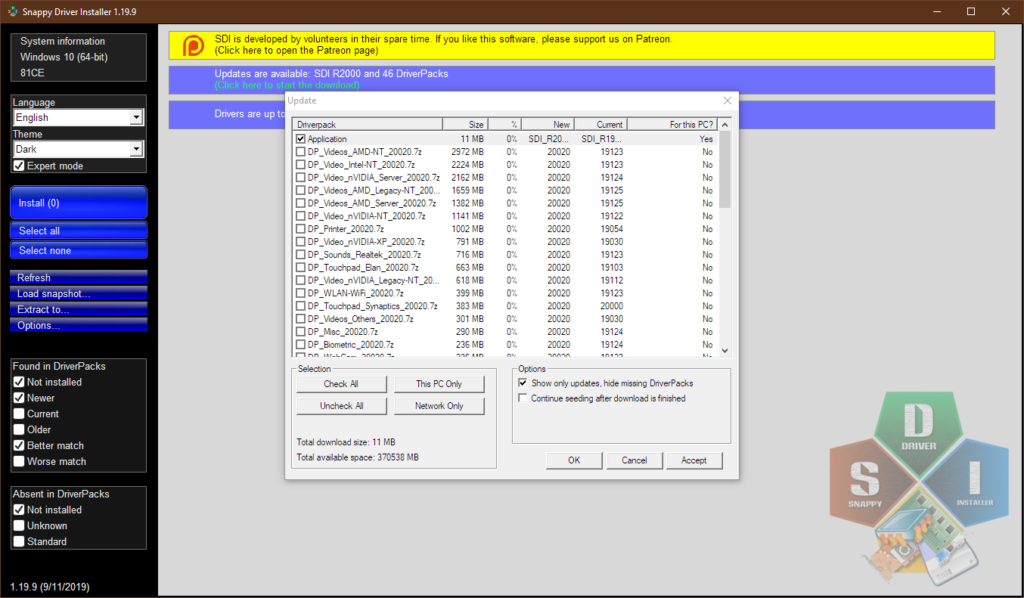The image size is (1024, 598).
Task: Check DP_Video_Intel-NT_20020.7z checkbox
Action: [300, 165]
